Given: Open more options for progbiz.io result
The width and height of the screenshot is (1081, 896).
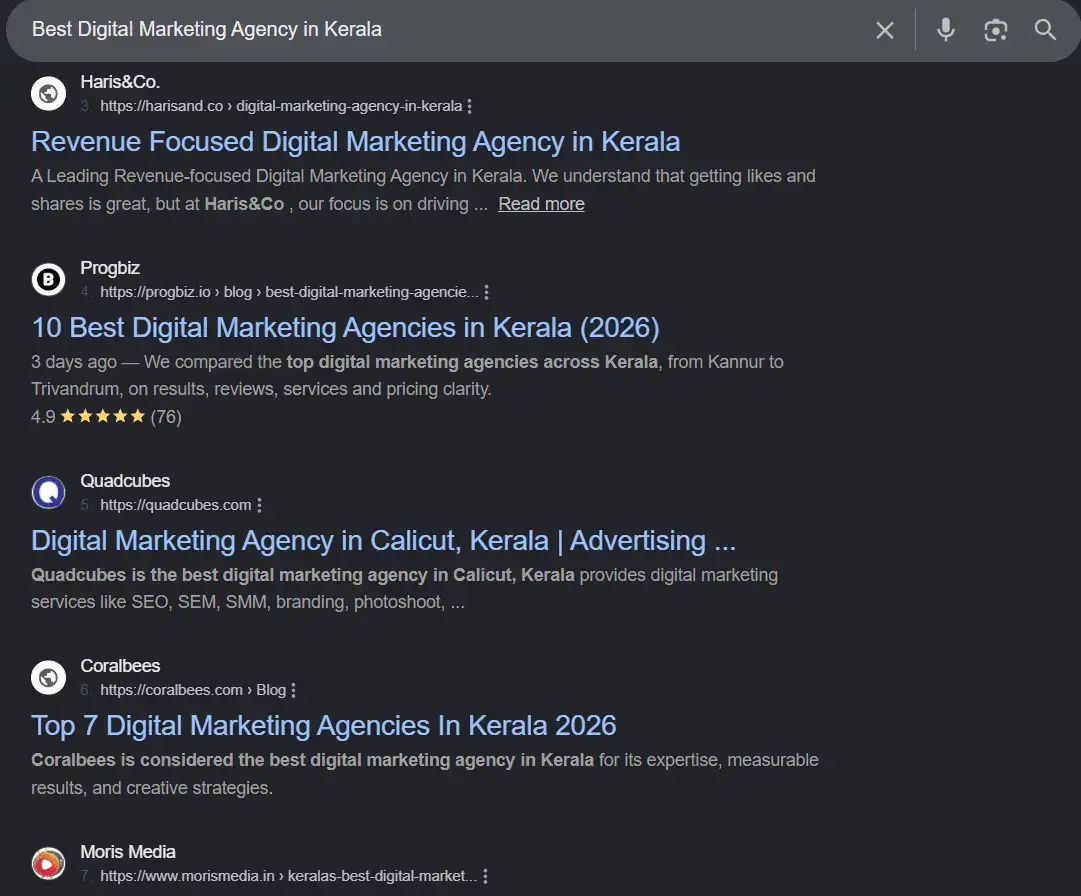Looking at the screenshot, I should tap(486, 292).
